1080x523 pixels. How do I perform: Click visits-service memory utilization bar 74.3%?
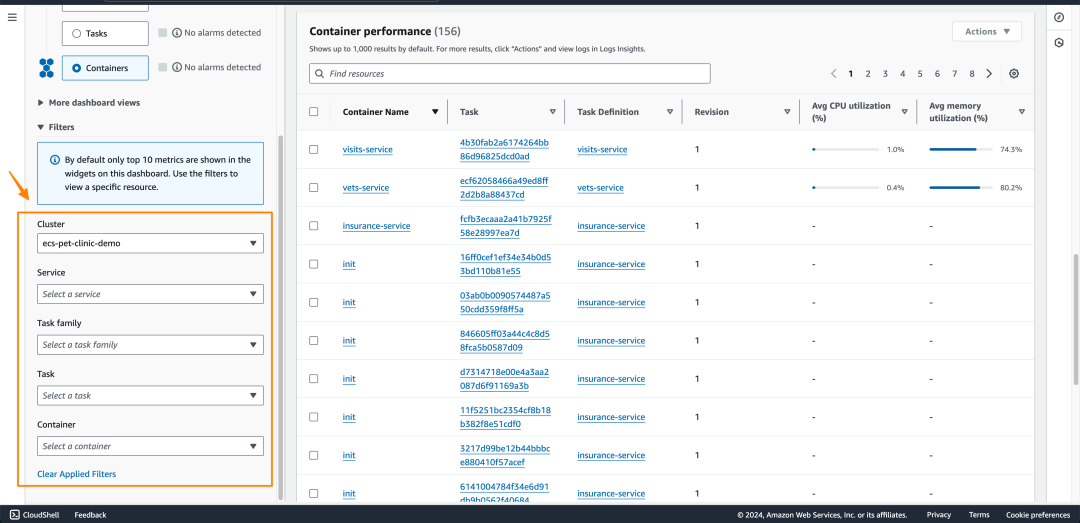[x=962, y=150]
